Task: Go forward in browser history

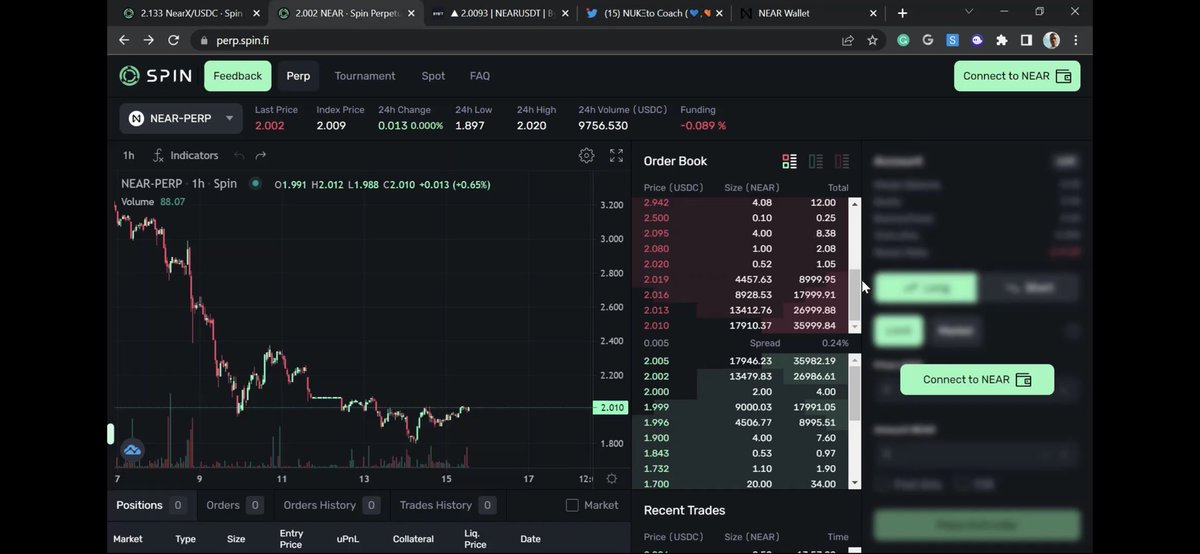Action: click(149, 40)
